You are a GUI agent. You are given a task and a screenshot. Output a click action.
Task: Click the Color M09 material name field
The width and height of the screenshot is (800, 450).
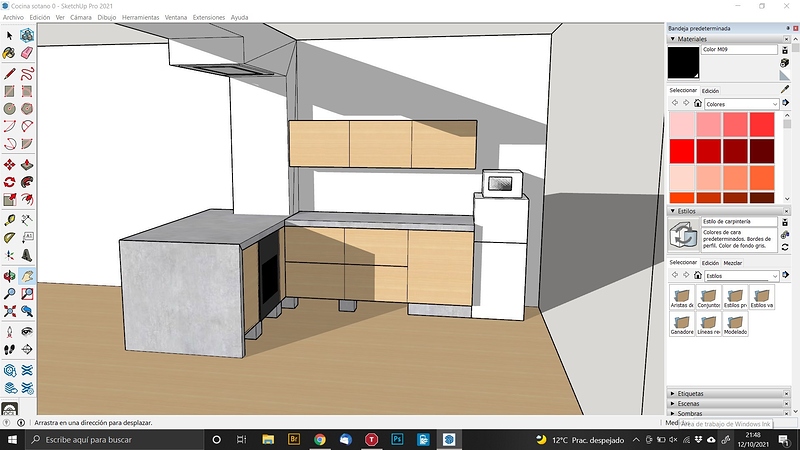pos(739,49)
